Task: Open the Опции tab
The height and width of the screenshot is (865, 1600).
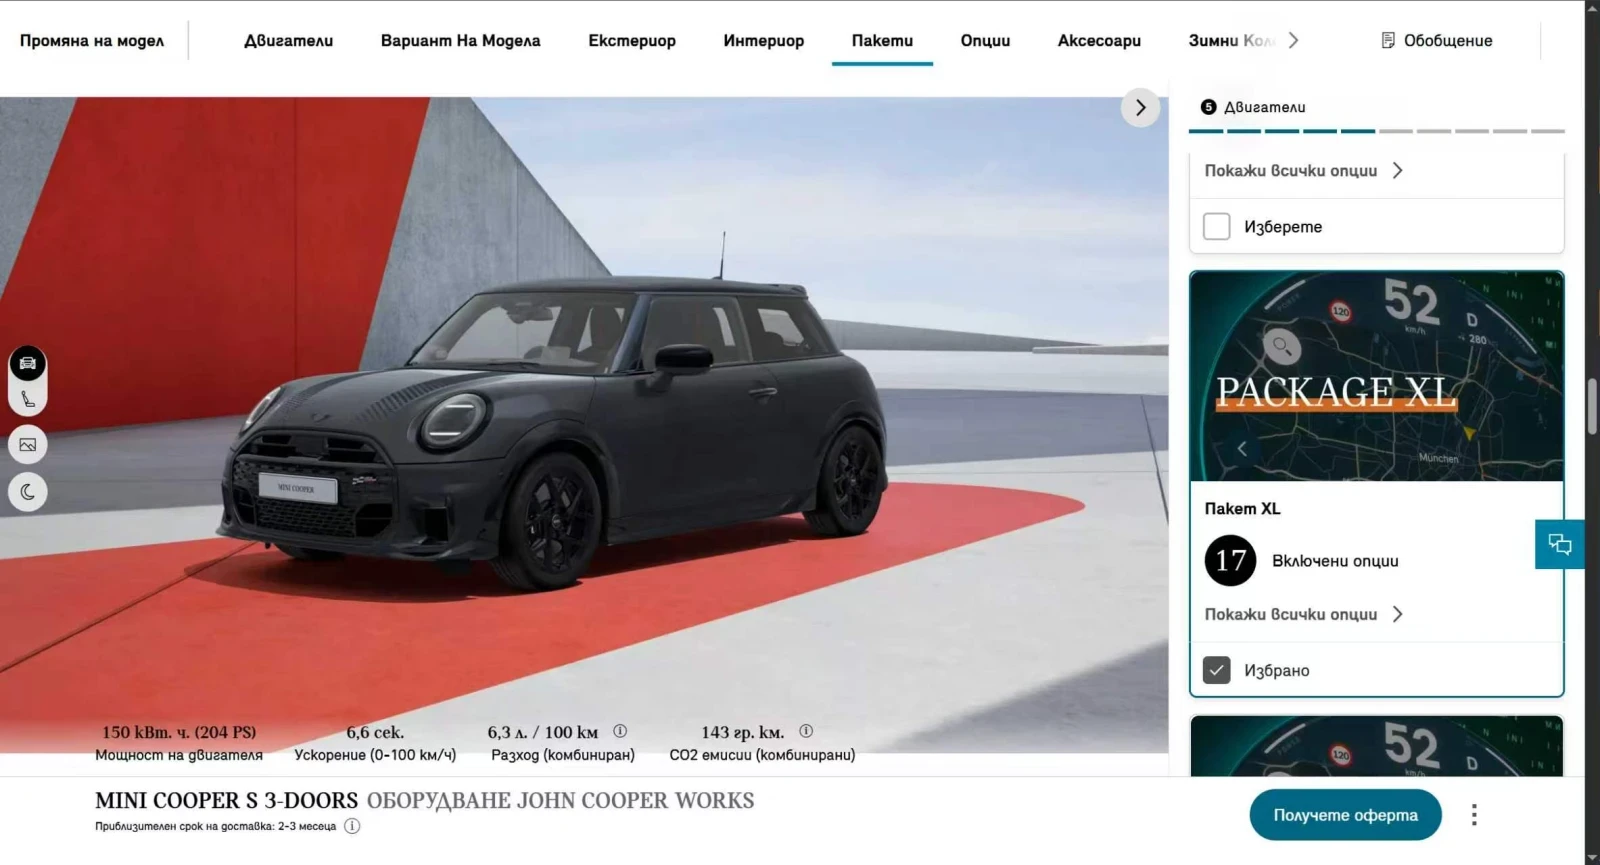Action: pos(985,41)
